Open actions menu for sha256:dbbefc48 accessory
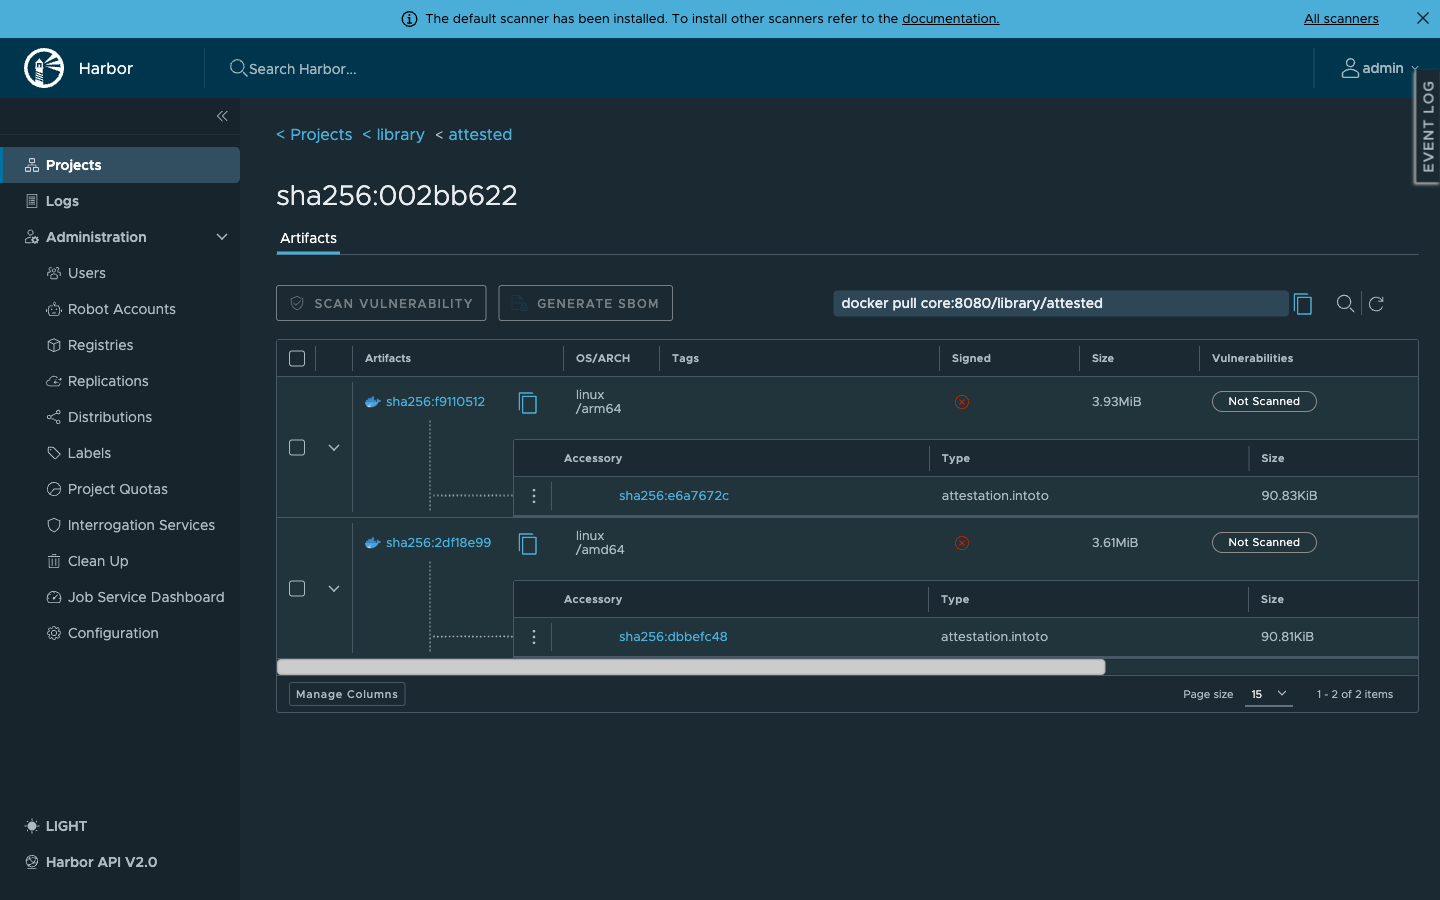This screenshot has height=900, width=1440. (534, 637)
